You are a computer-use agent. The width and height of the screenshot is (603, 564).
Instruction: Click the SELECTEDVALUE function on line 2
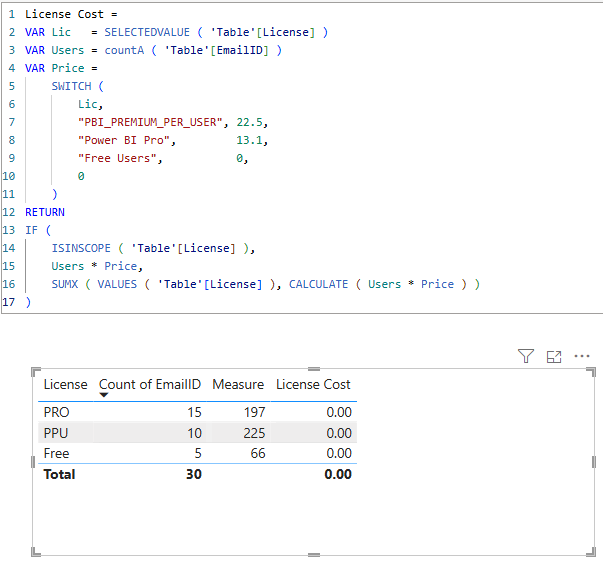(x=147, y=32)
